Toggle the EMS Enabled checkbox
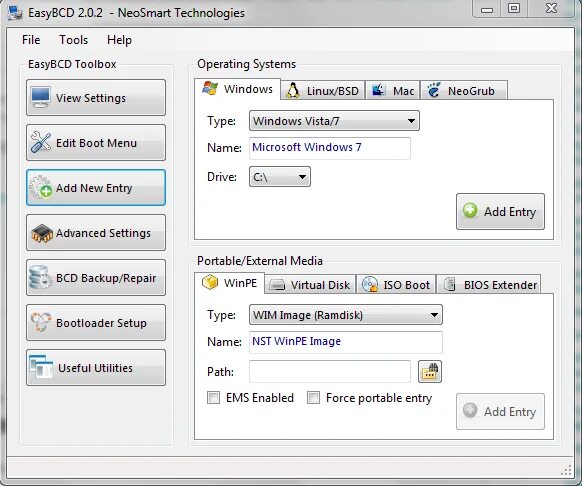This screenshot has width=582, height=486. pyautogui.click(x=213, y=398)
